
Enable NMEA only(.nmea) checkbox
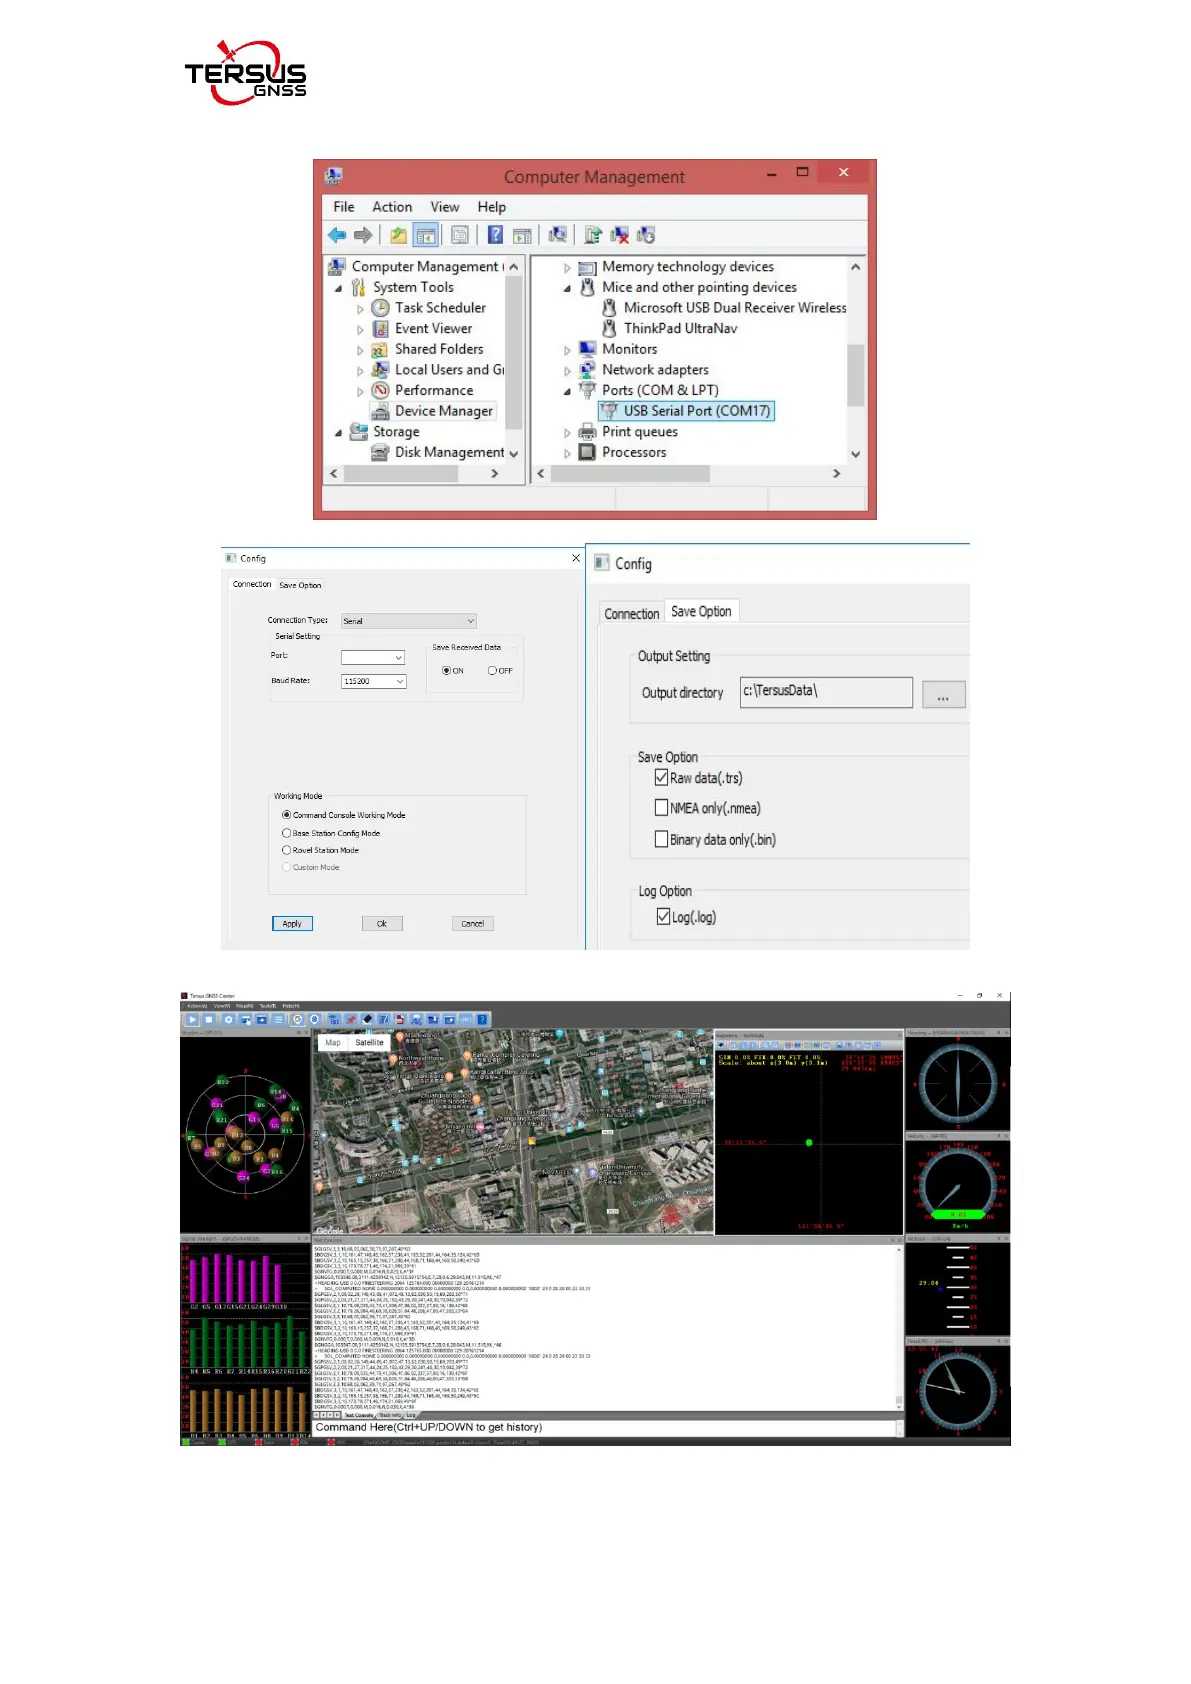click(x=661, y=808)
